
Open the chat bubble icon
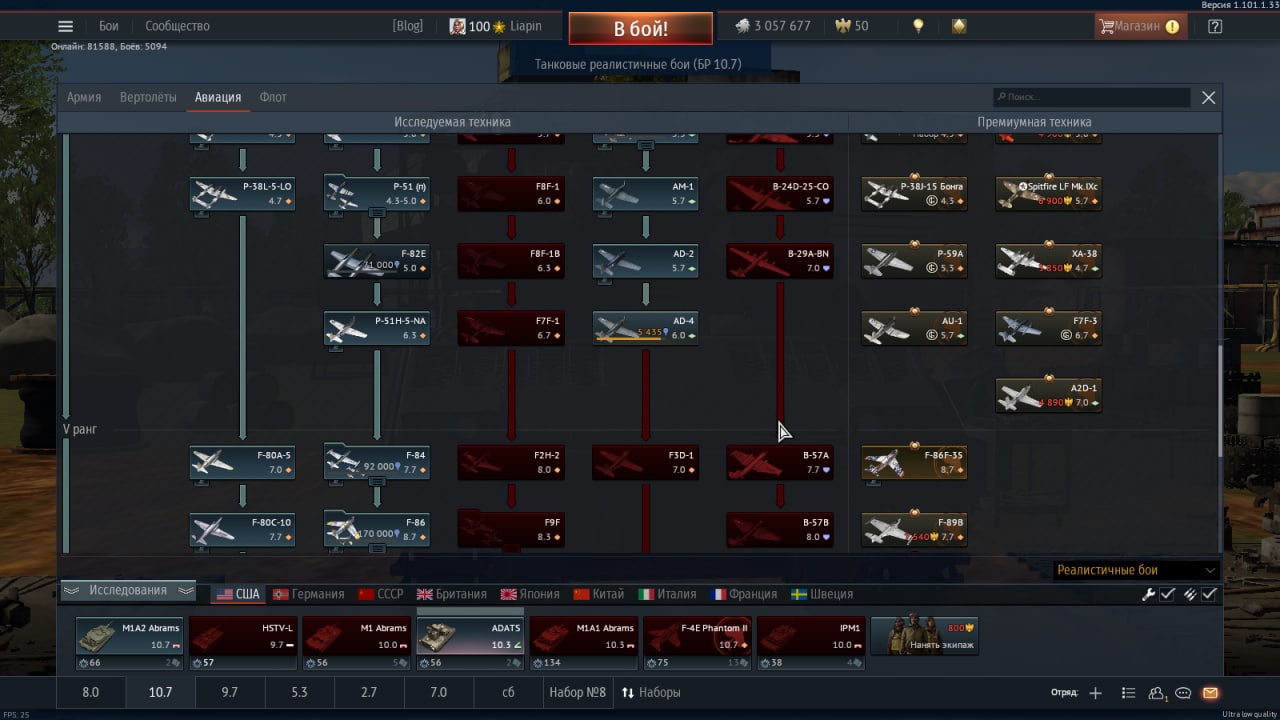pyautogui.click(x=1183, y=693)
